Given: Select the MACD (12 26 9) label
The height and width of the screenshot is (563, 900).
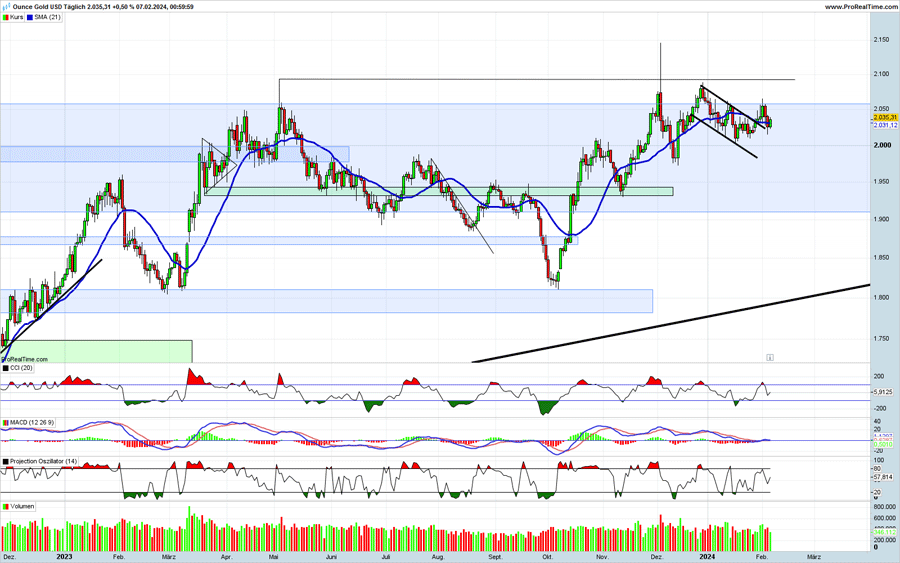Looking at the screenshot, I should click(29, 423).
